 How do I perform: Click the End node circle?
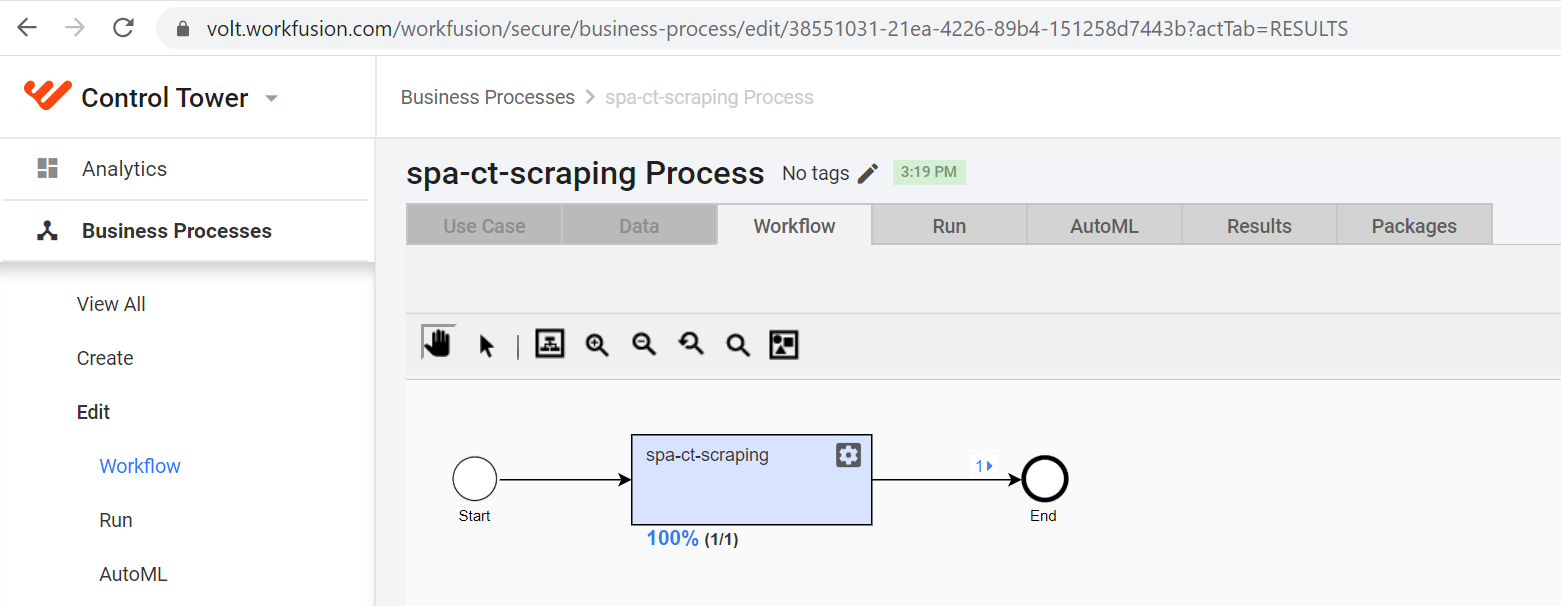click(1045, 480)
